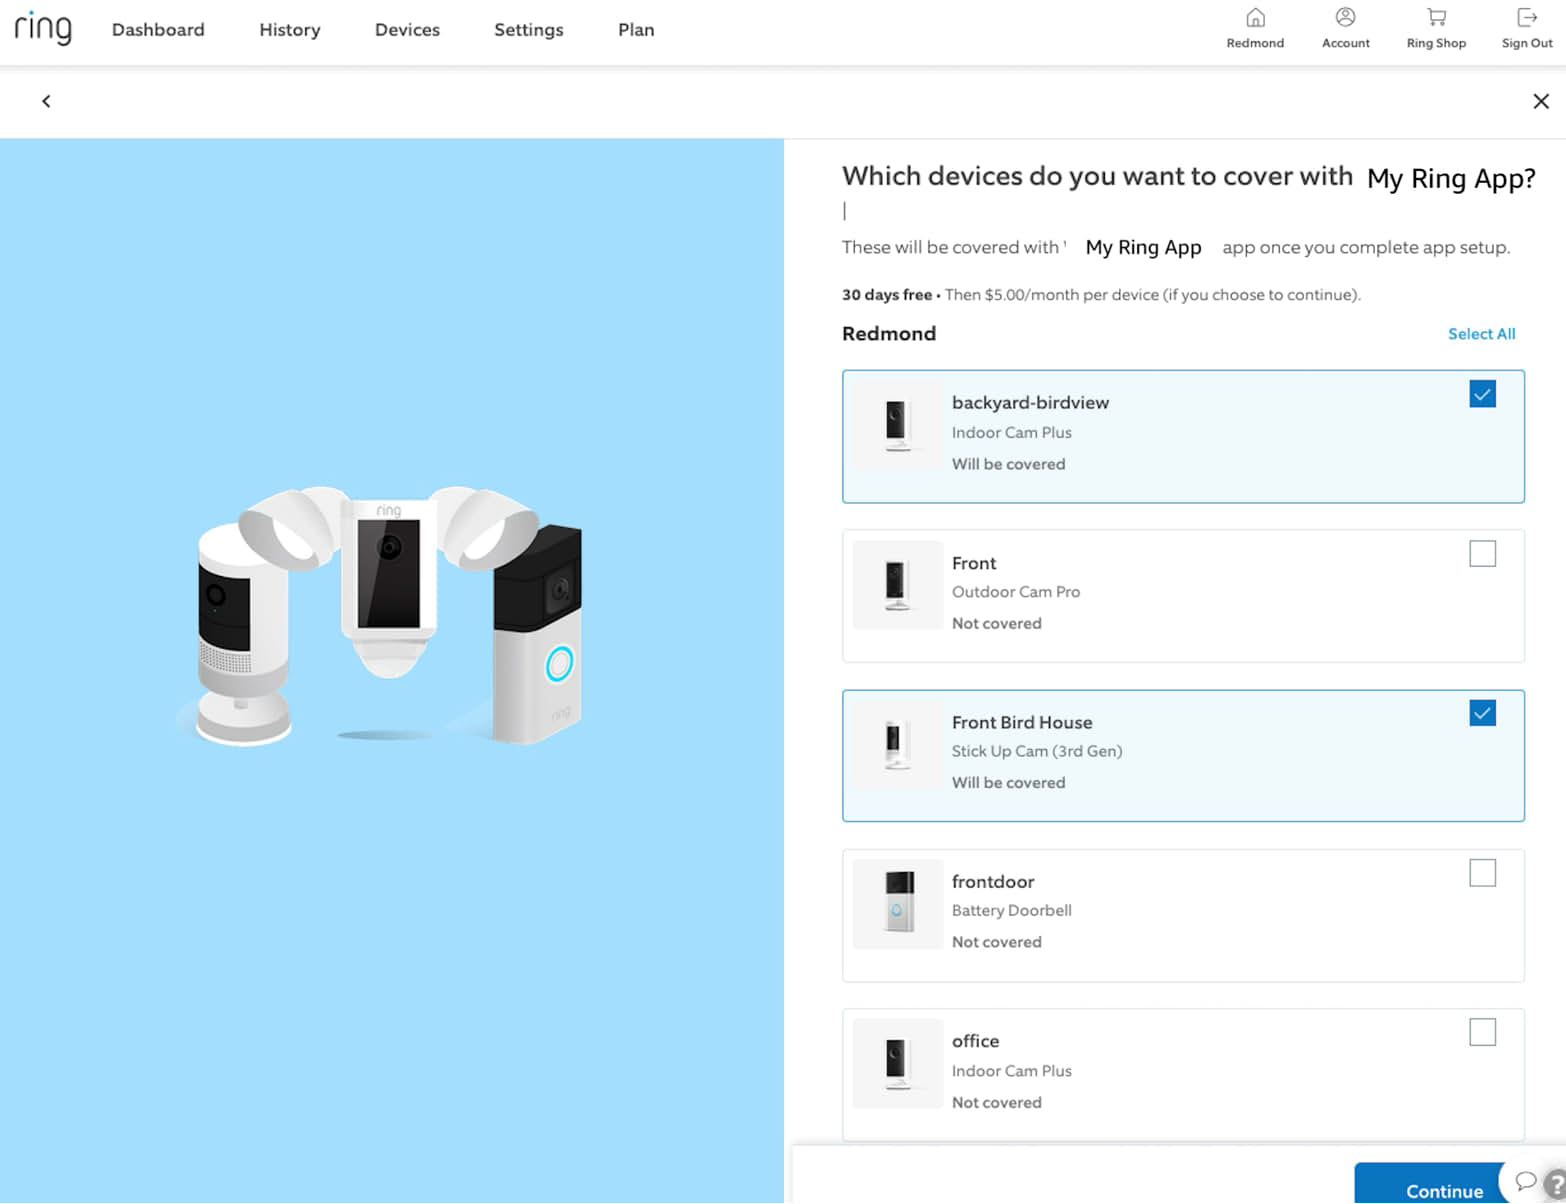Click the '30 days free' pricing text
This screenshot has height=1204, width=1566.
pos(887,295)
